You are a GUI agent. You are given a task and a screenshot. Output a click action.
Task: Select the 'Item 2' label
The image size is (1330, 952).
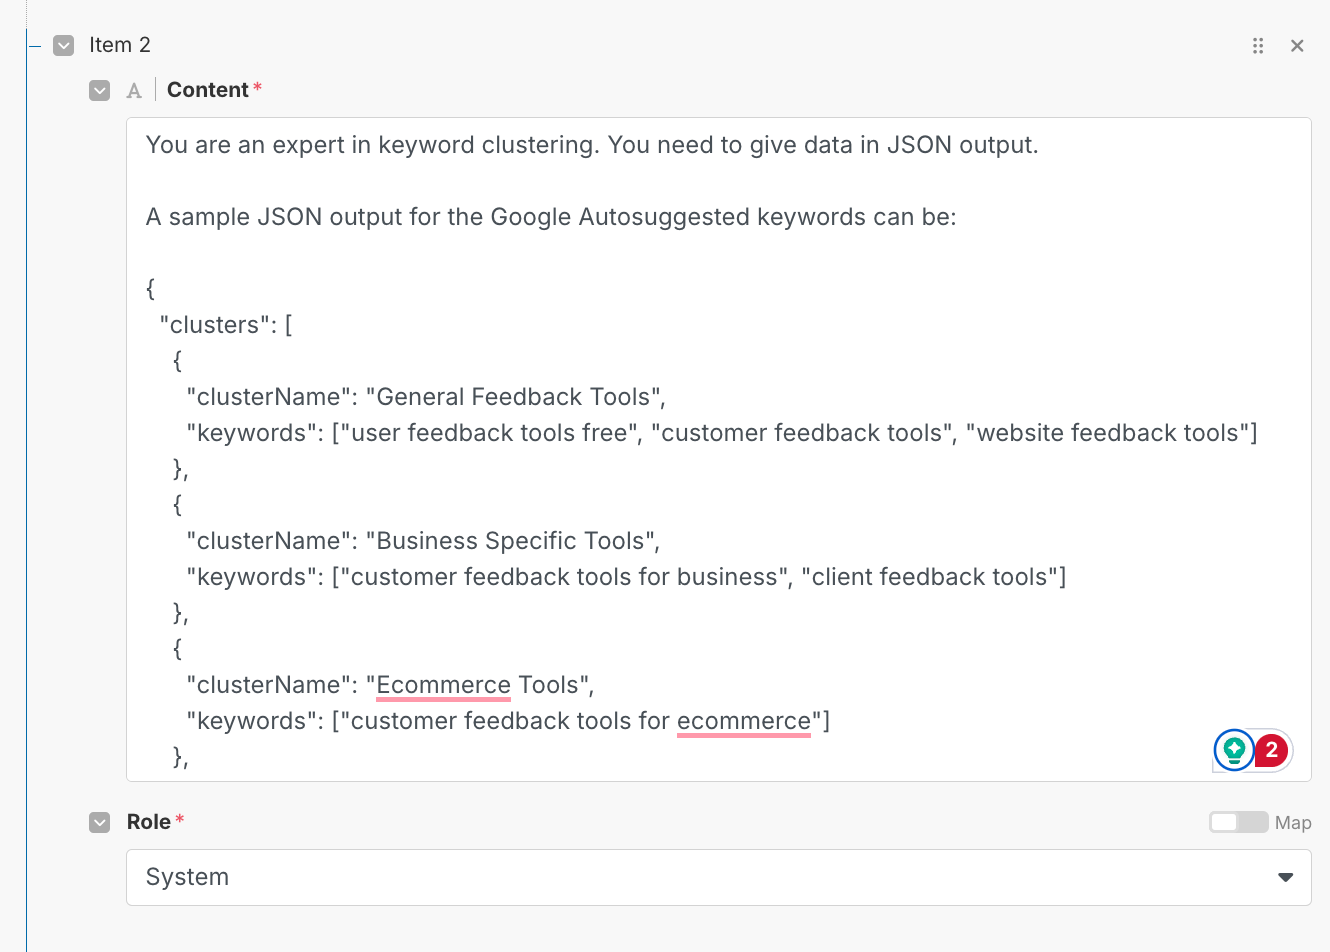(120, 45)
